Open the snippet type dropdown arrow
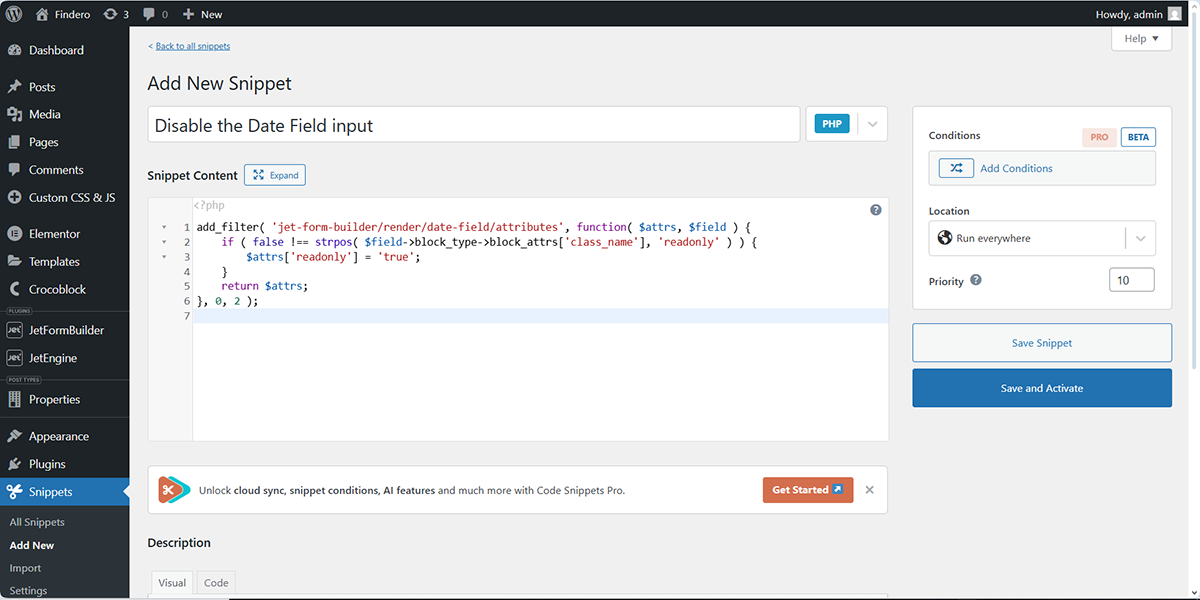Image resolution: width=1200 pixels, height=600 pixels. 872,124
